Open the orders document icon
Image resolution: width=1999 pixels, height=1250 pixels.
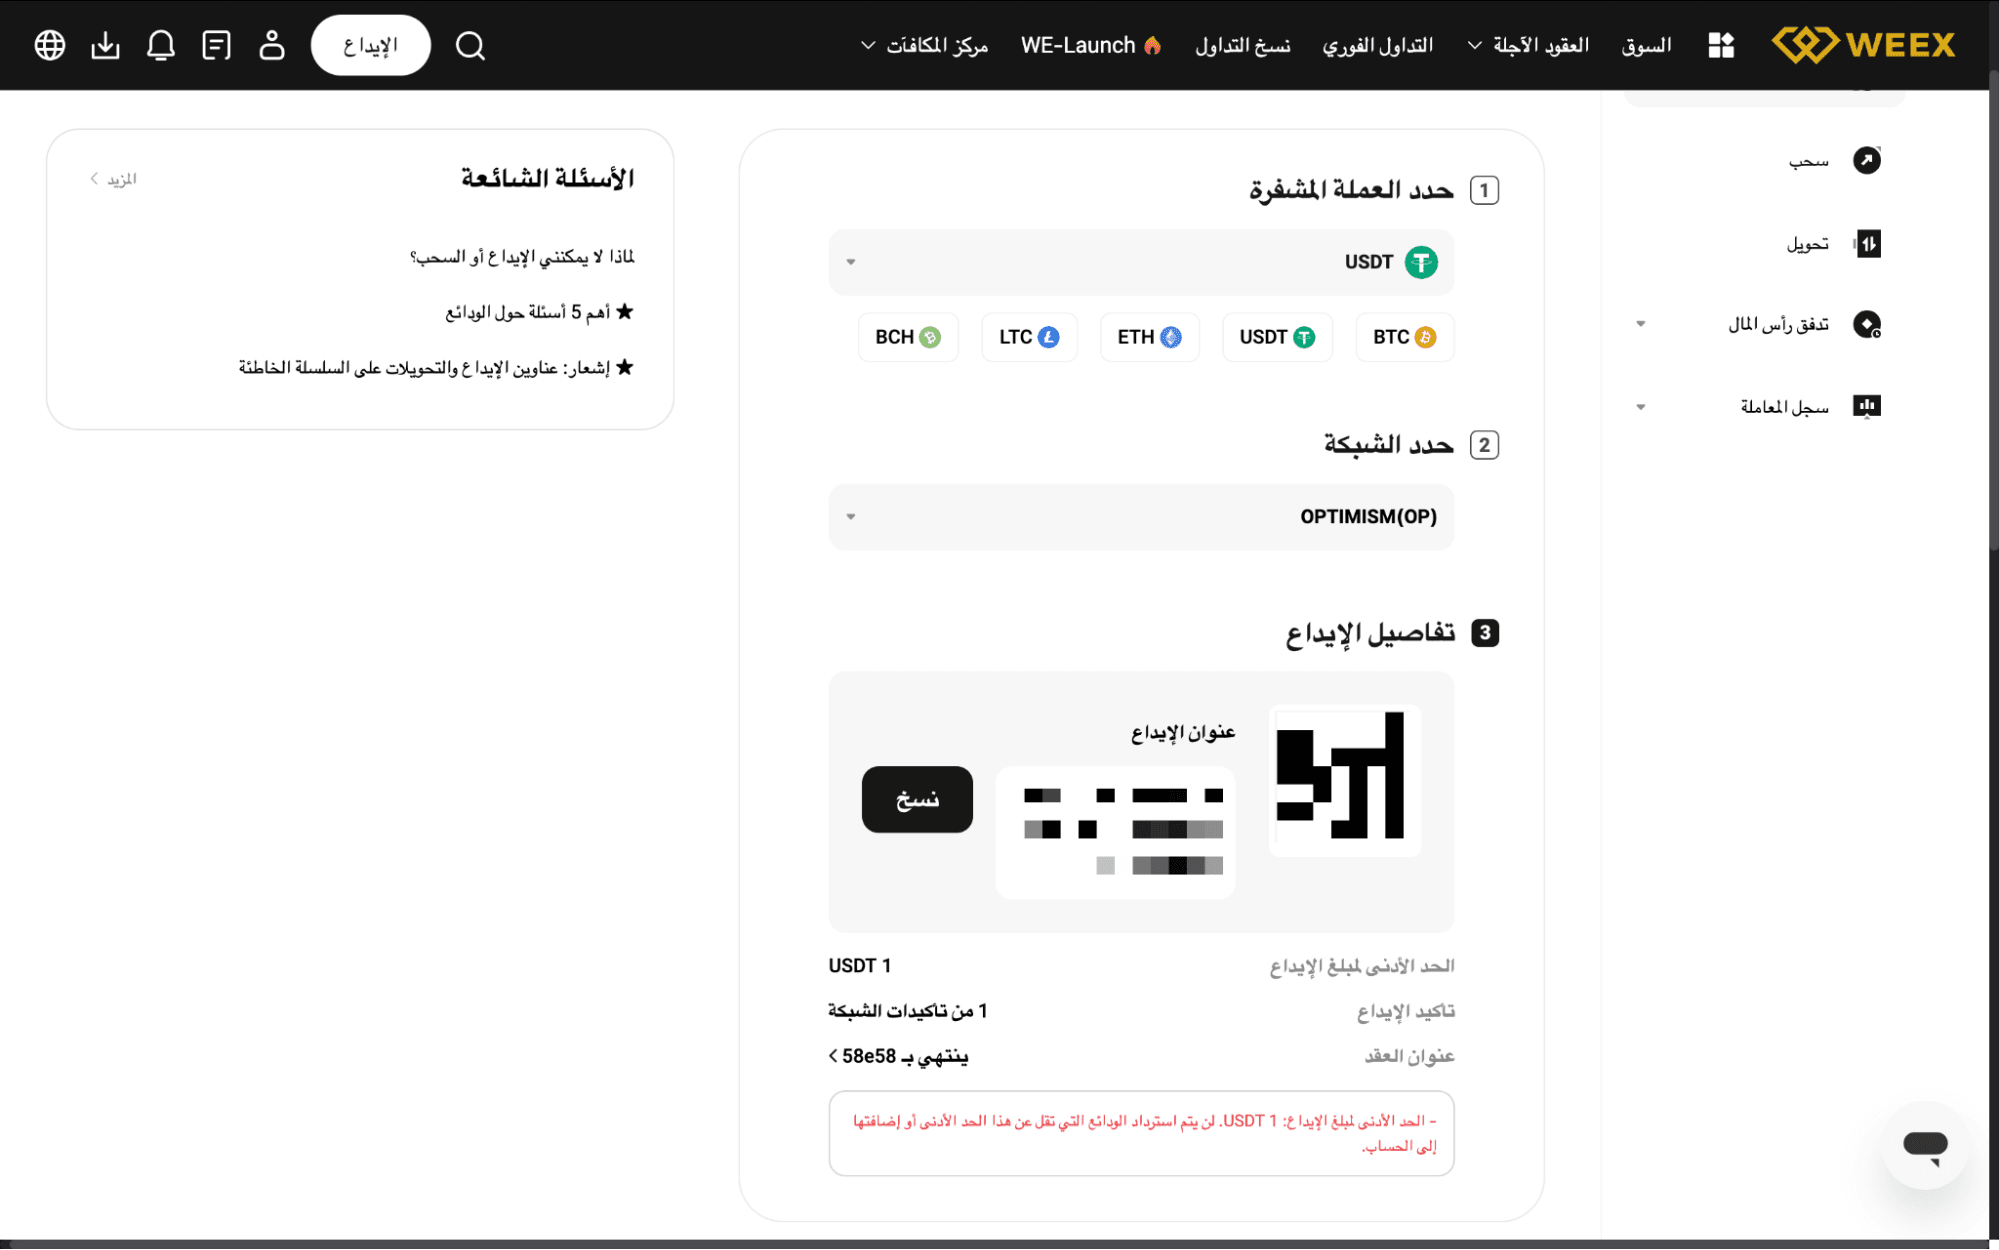pos(216,45)
